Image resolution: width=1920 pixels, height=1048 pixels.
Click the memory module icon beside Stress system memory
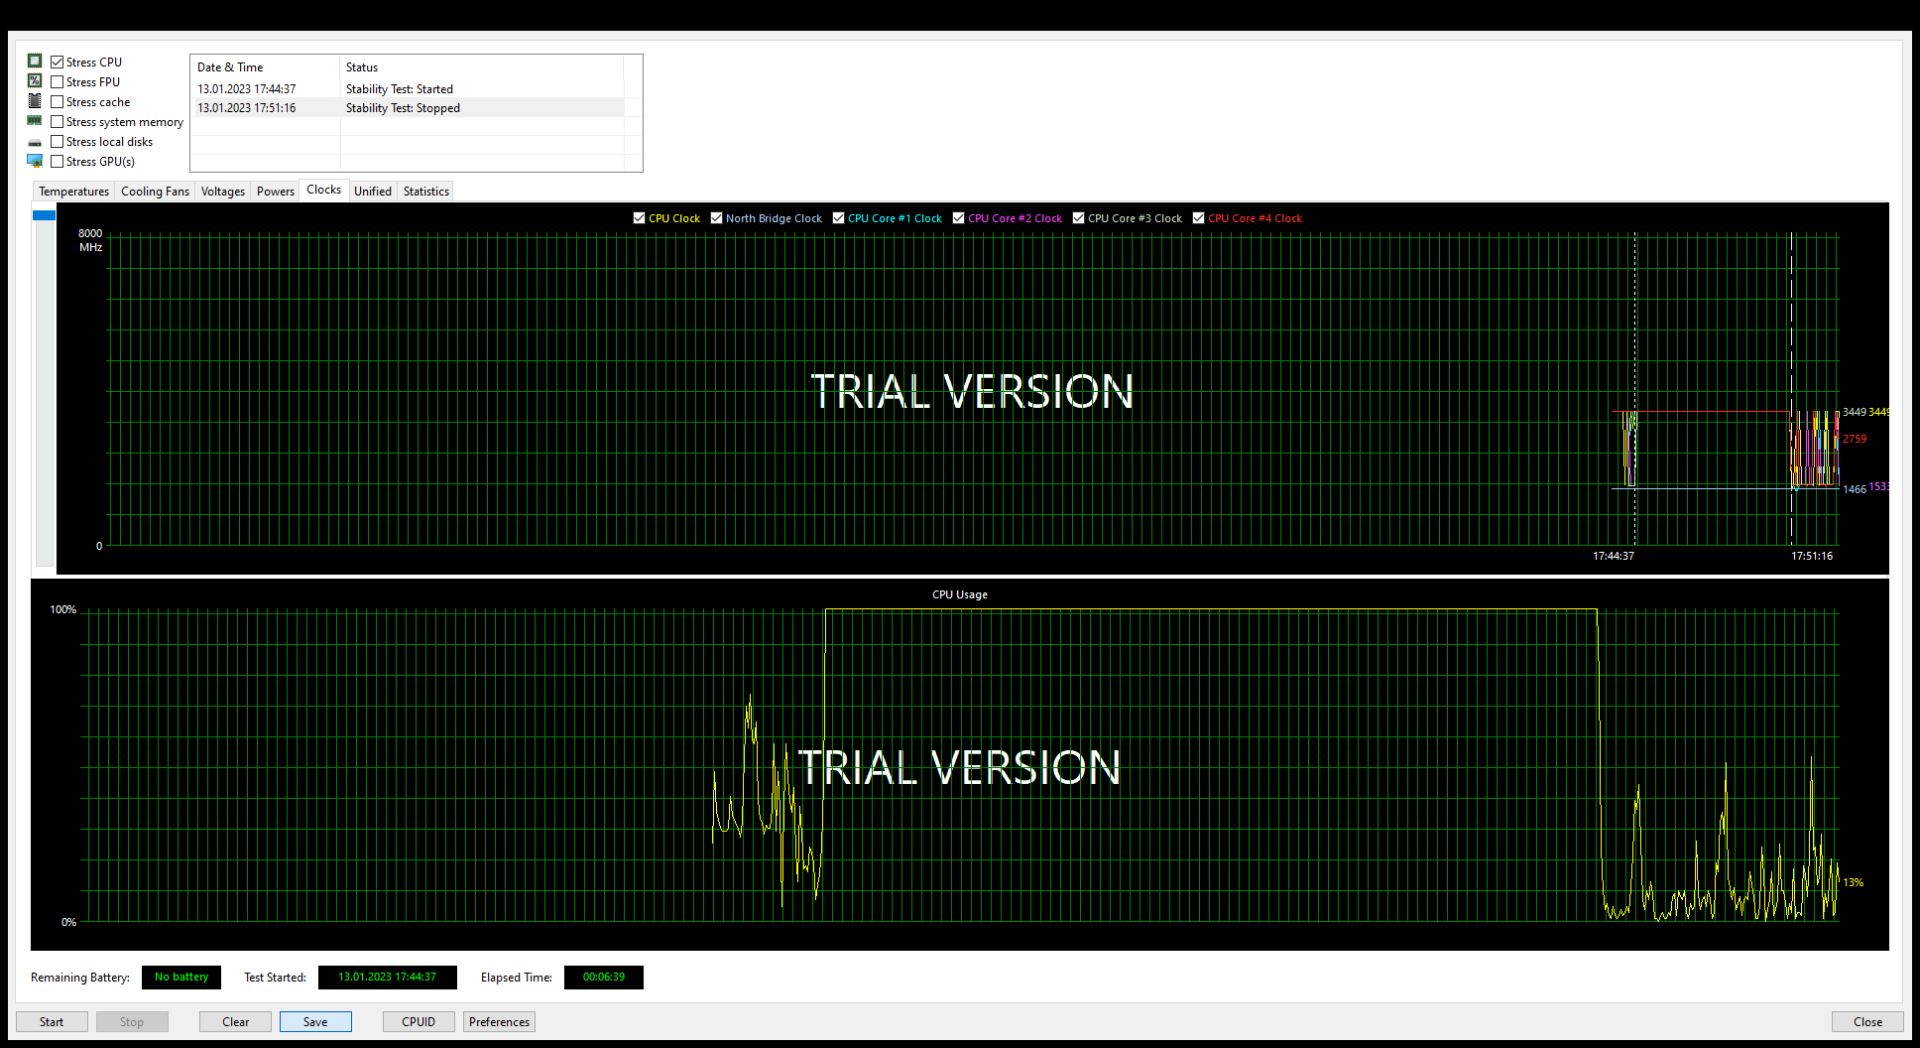pos(35,121)
